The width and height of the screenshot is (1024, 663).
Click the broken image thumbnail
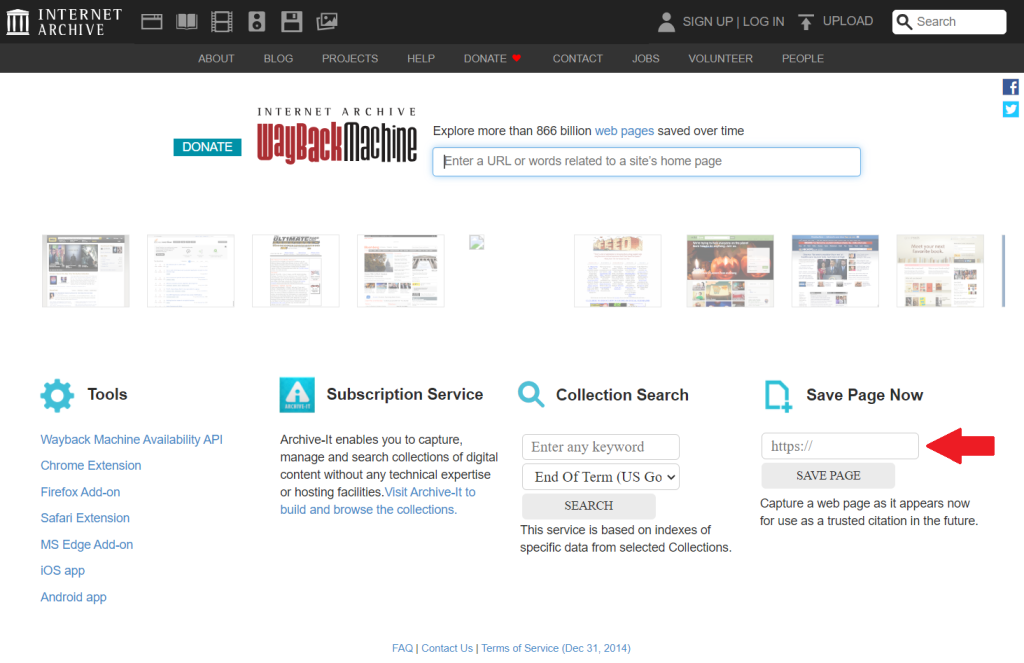pyautogui.click(x=477, y=242)
